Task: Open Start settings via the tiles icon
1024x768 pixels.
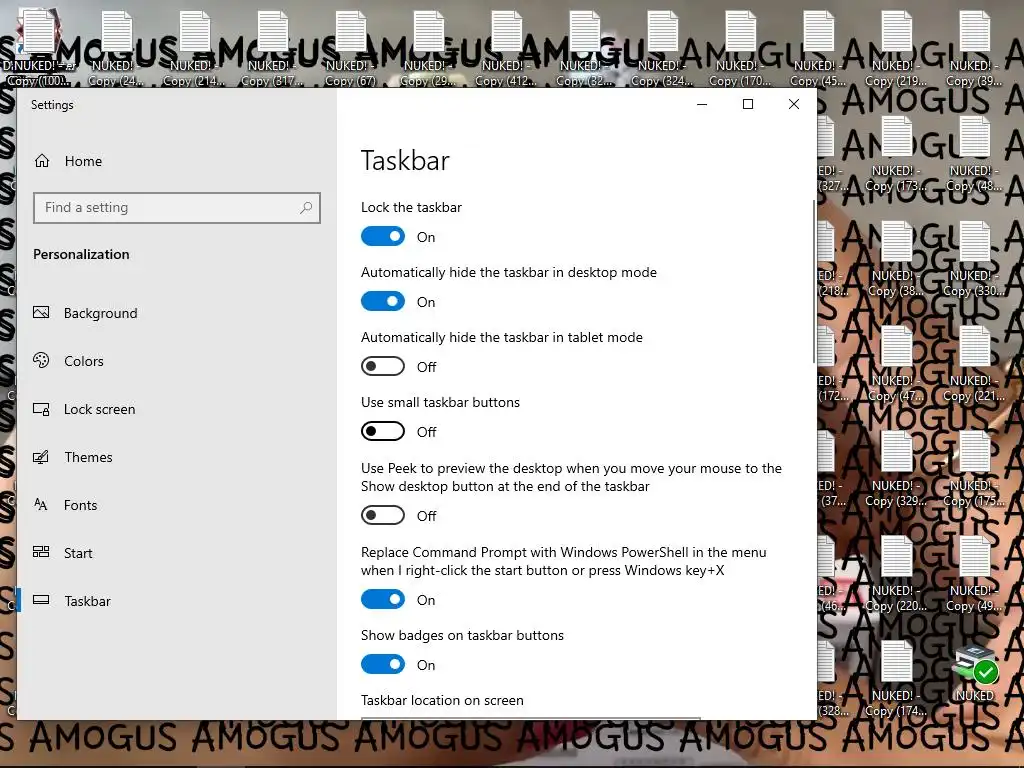Action: coord(41,552)
